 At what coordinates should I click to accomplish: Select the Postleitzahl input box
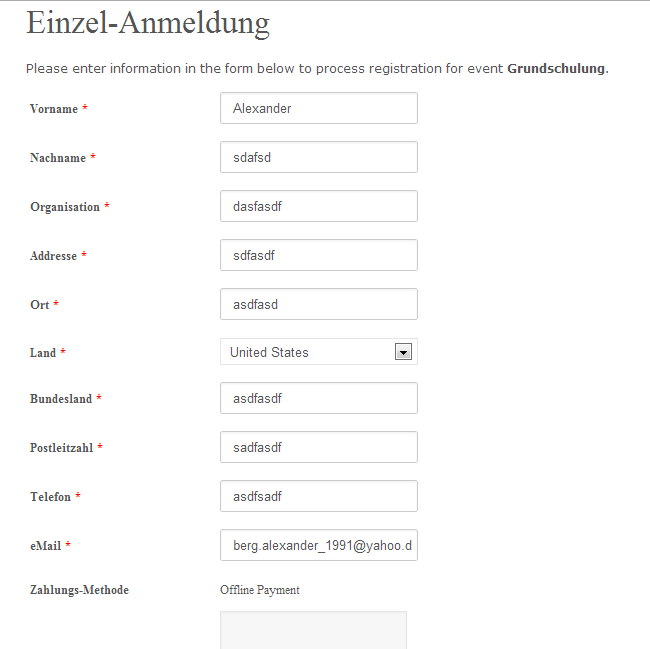319,447
